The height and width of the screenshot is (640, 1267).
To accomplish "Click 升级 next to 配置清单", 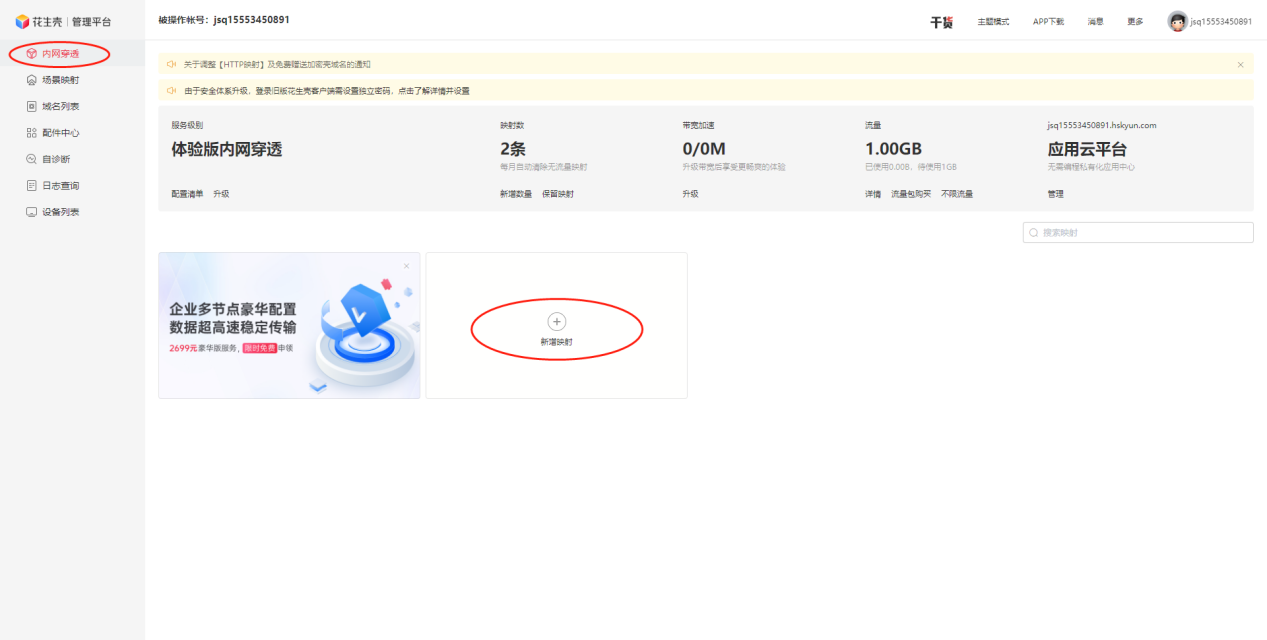I will (x=221, y=194).
